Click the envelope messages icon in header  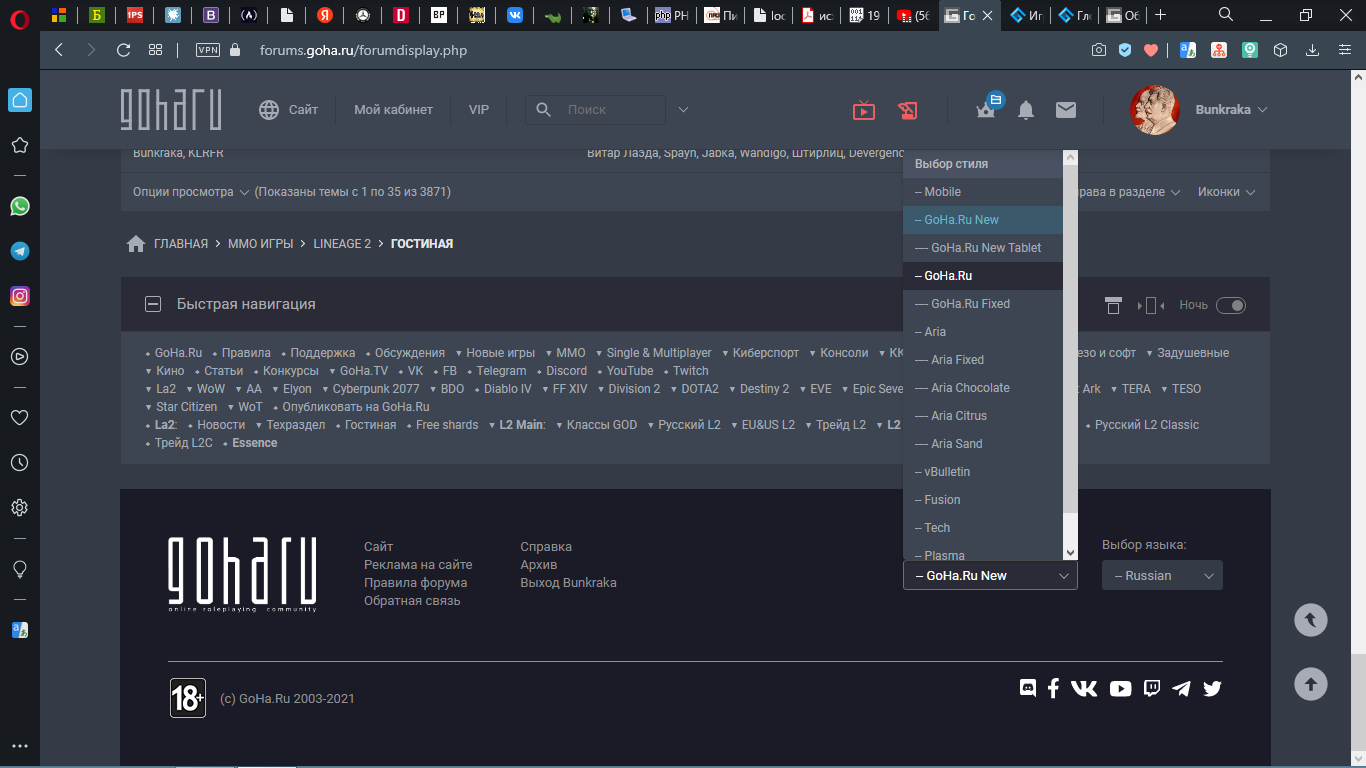[1066, 110]
